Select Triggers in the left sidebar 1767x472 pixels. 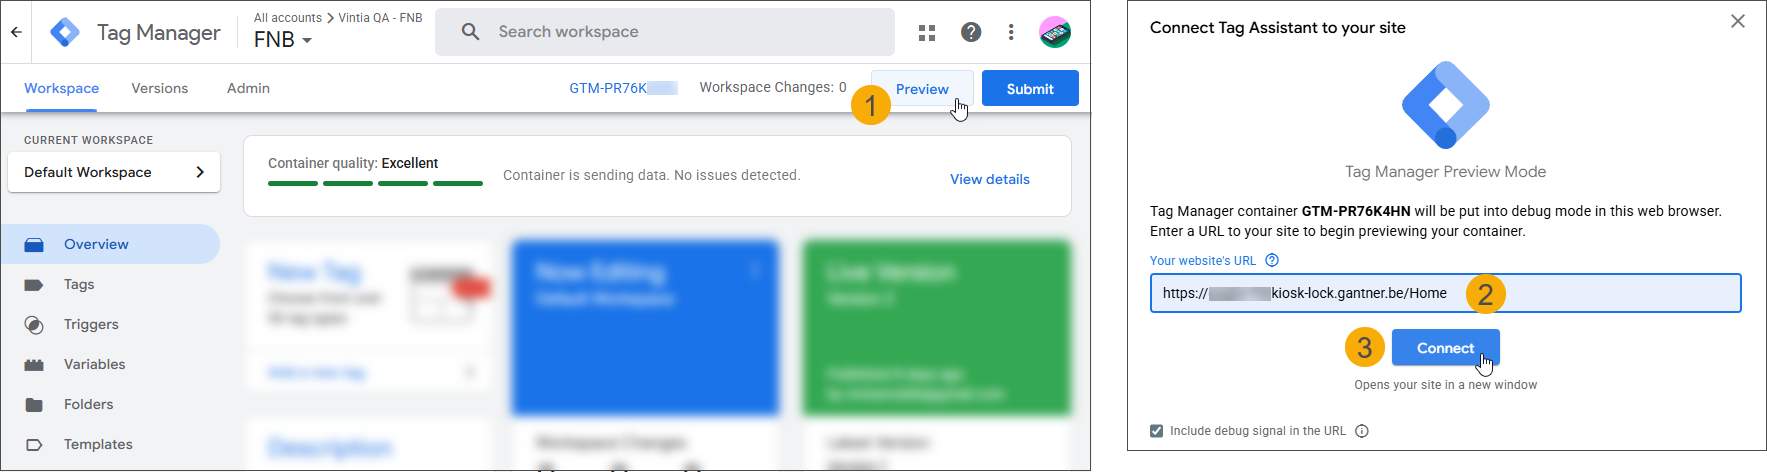coord(91,324)
